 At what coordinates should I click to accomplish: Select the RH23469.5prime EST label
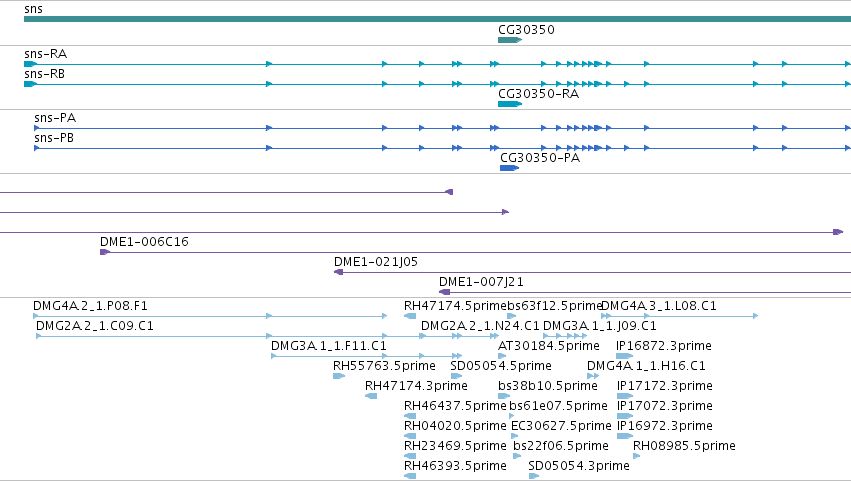pos(455,446)
